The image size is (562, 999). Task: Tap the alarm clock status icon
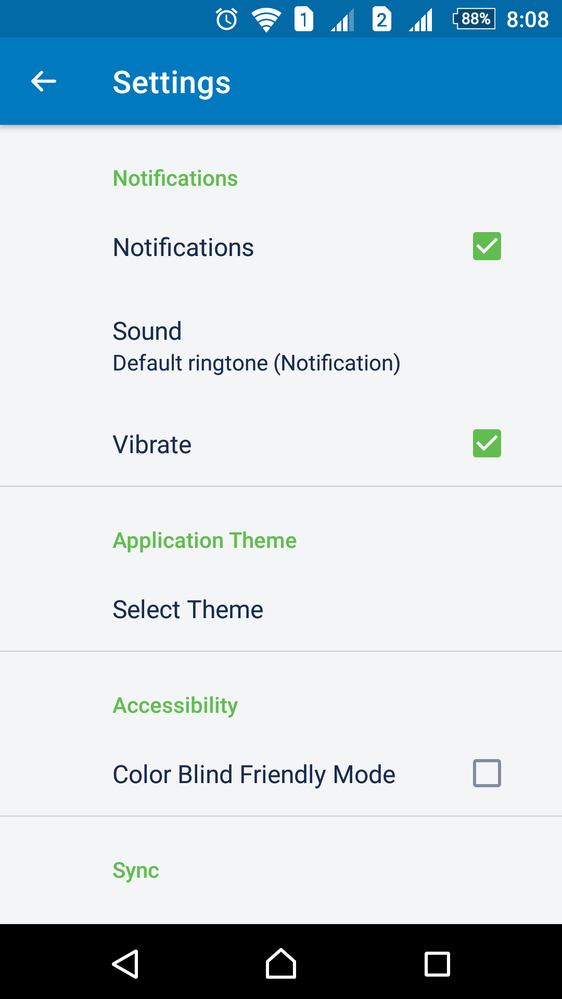(x=226, y=19)
